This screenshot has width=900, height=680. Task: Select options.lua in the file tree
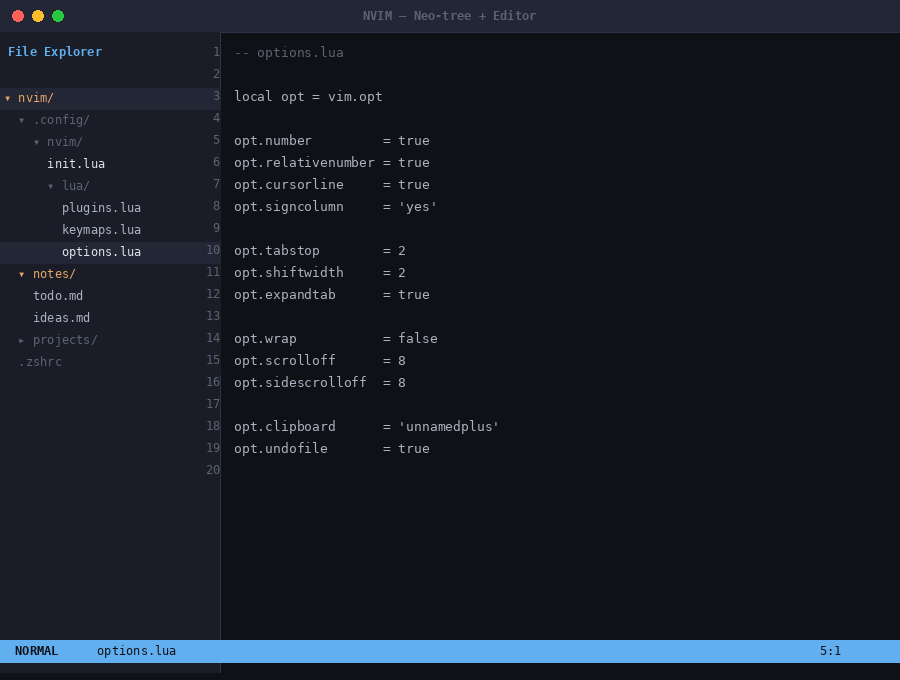[101, 252]
